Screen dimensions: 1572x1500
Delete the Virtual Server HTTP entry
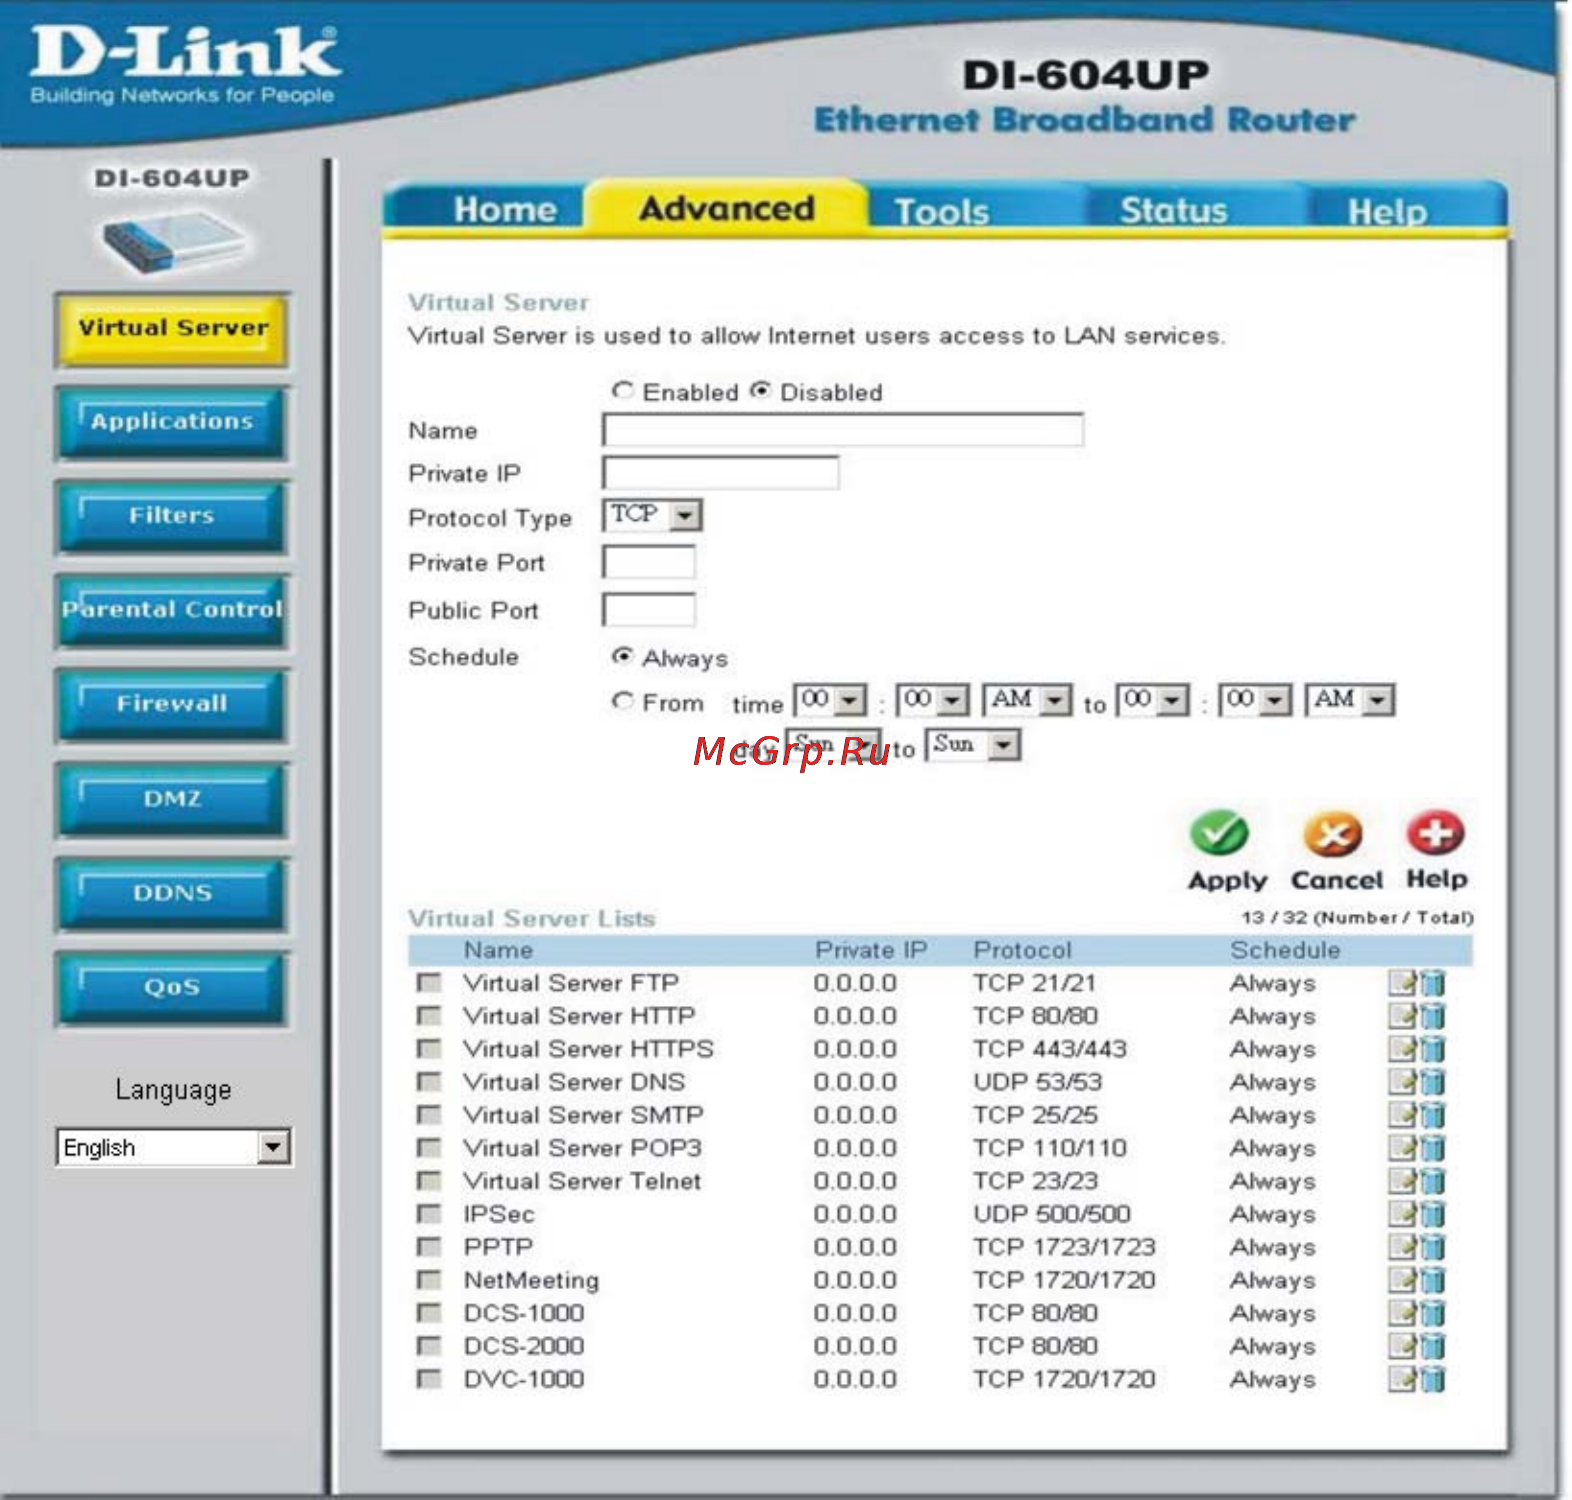pos(1433,1016)
